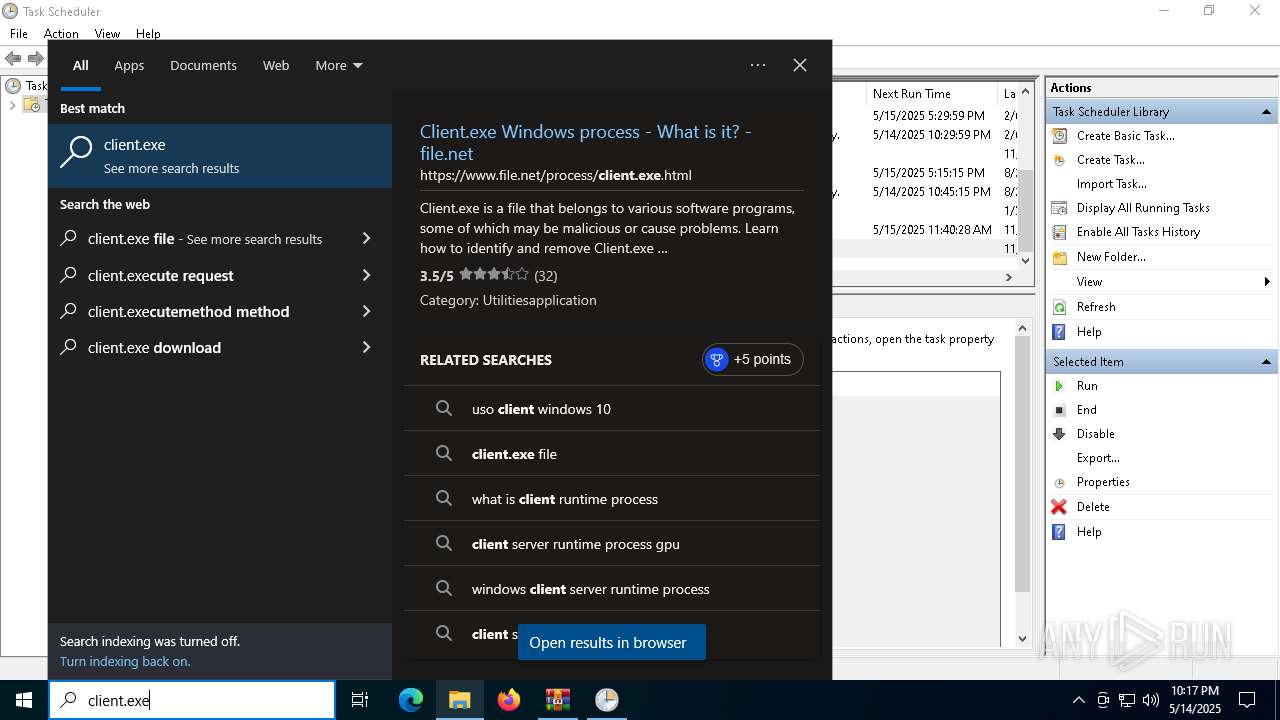1280x720 pixels.
Task: Click the volume icon in system tray
Action: pos(1151,700)
